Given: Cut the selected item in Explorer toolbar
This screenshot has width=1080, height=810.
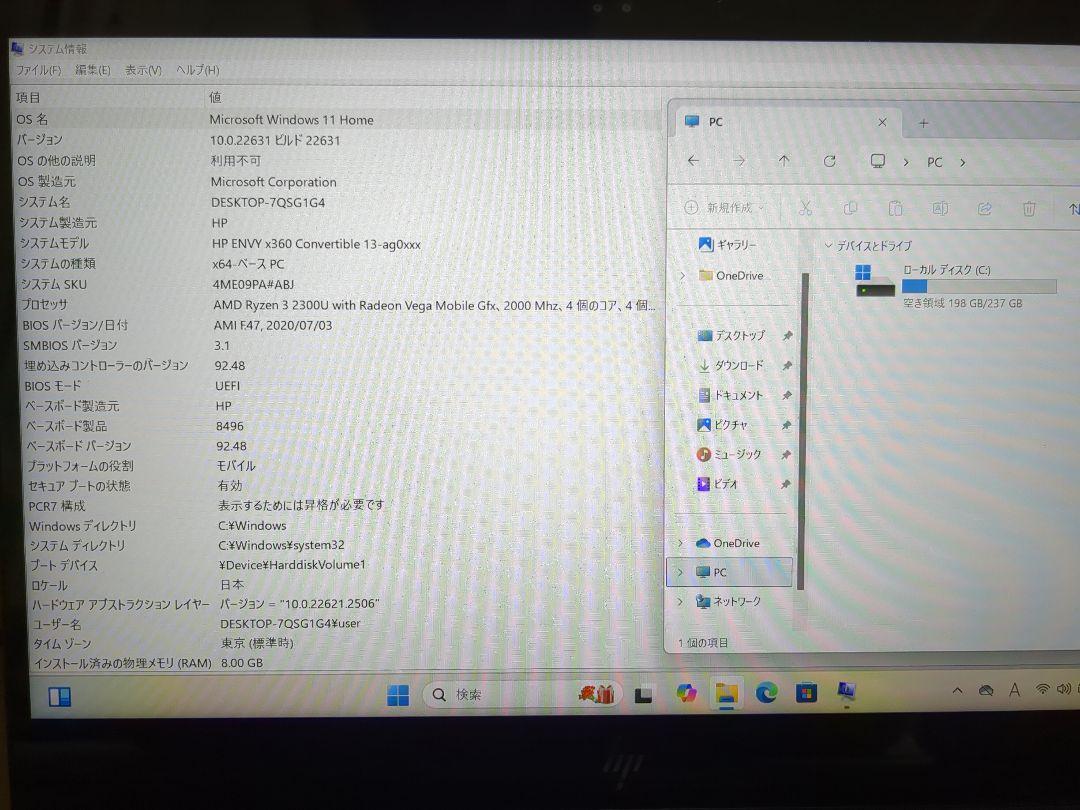Looking at the screenshot, I should pyautogui.click(x=805, y=207).
